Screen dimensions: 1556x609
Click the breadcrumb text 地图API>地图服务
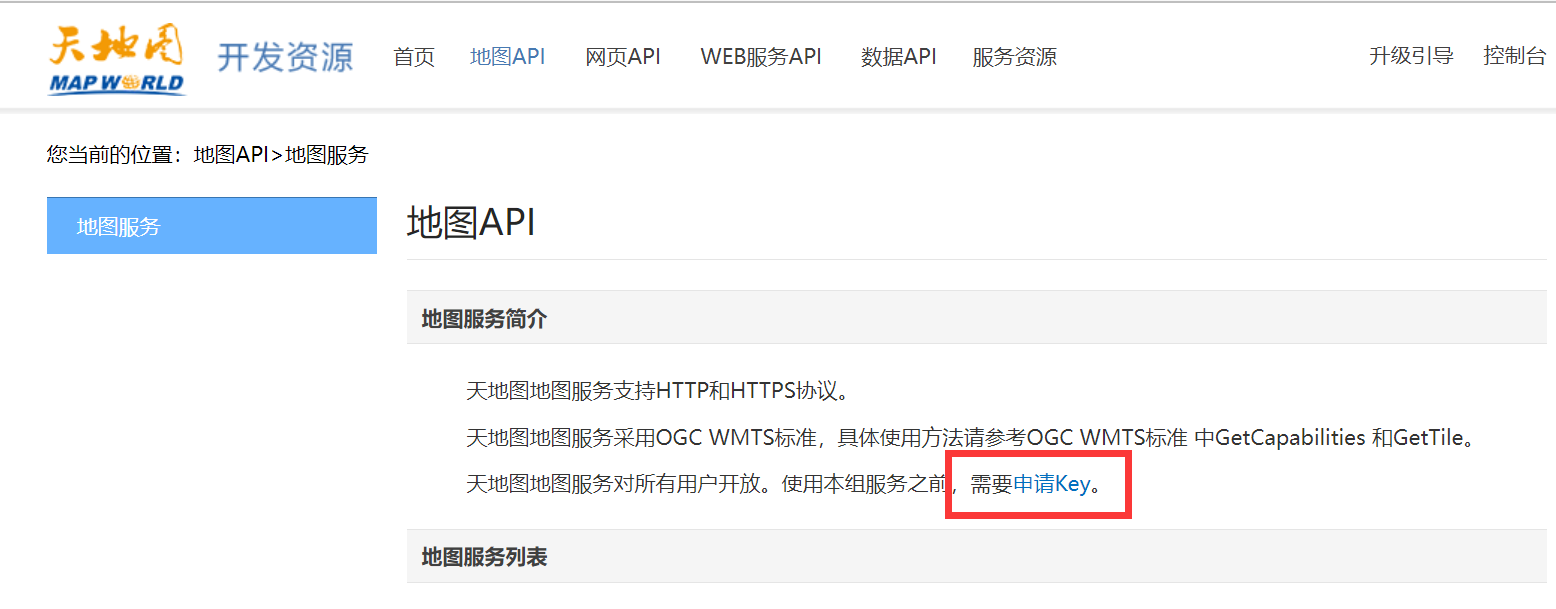tap(281, 155)
